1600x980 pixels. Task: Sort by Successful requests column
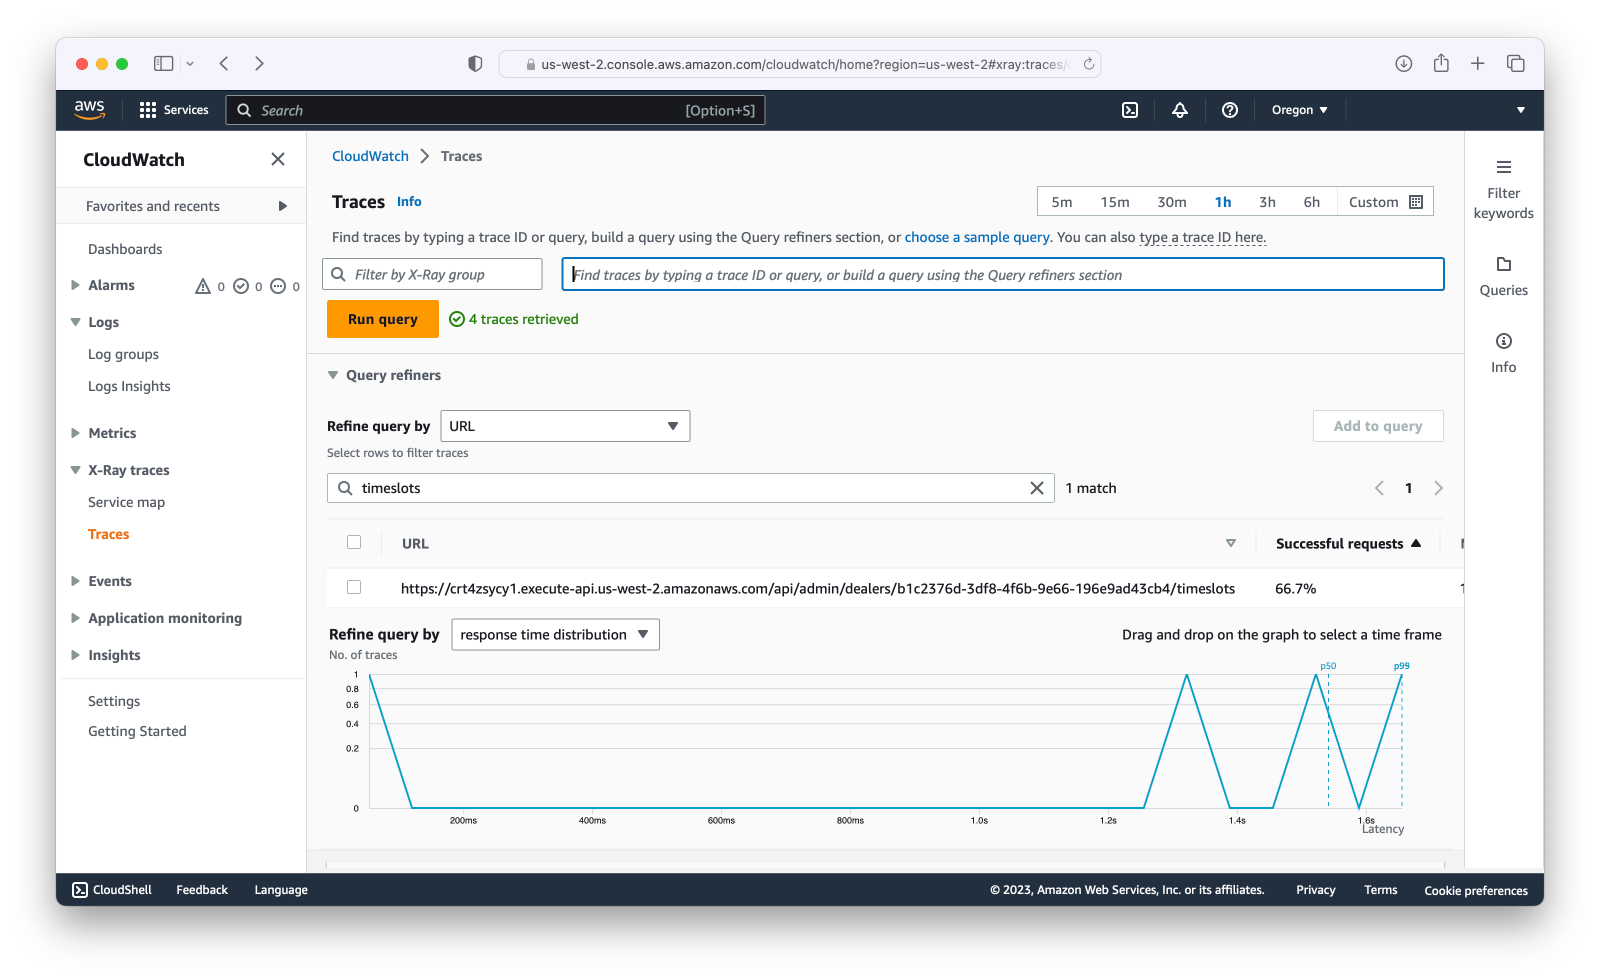click(x=1348, y=543)
